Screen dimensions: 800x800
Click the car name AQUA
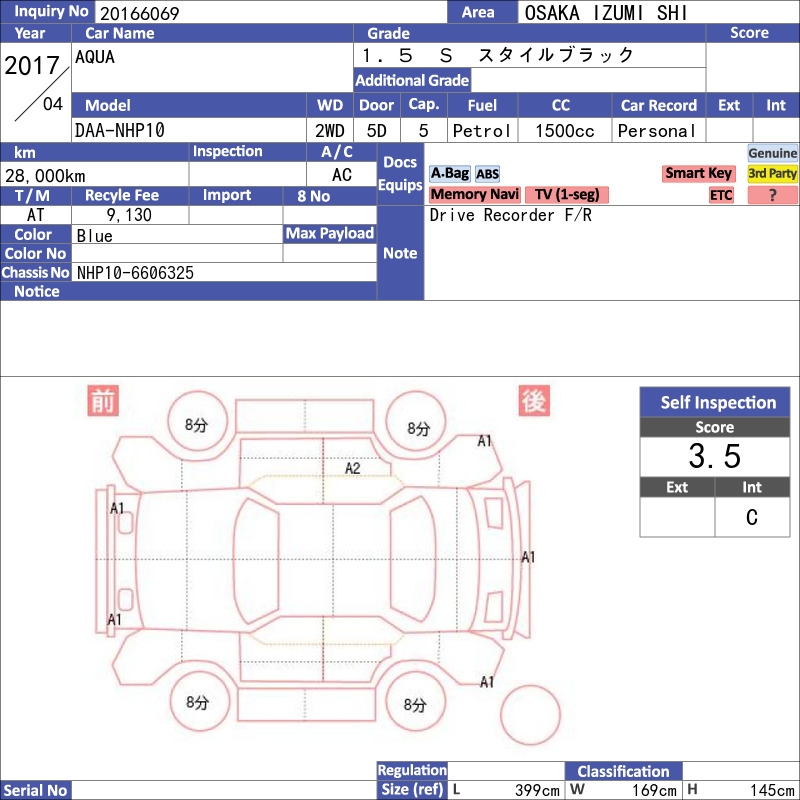click(x=95, y=57)
